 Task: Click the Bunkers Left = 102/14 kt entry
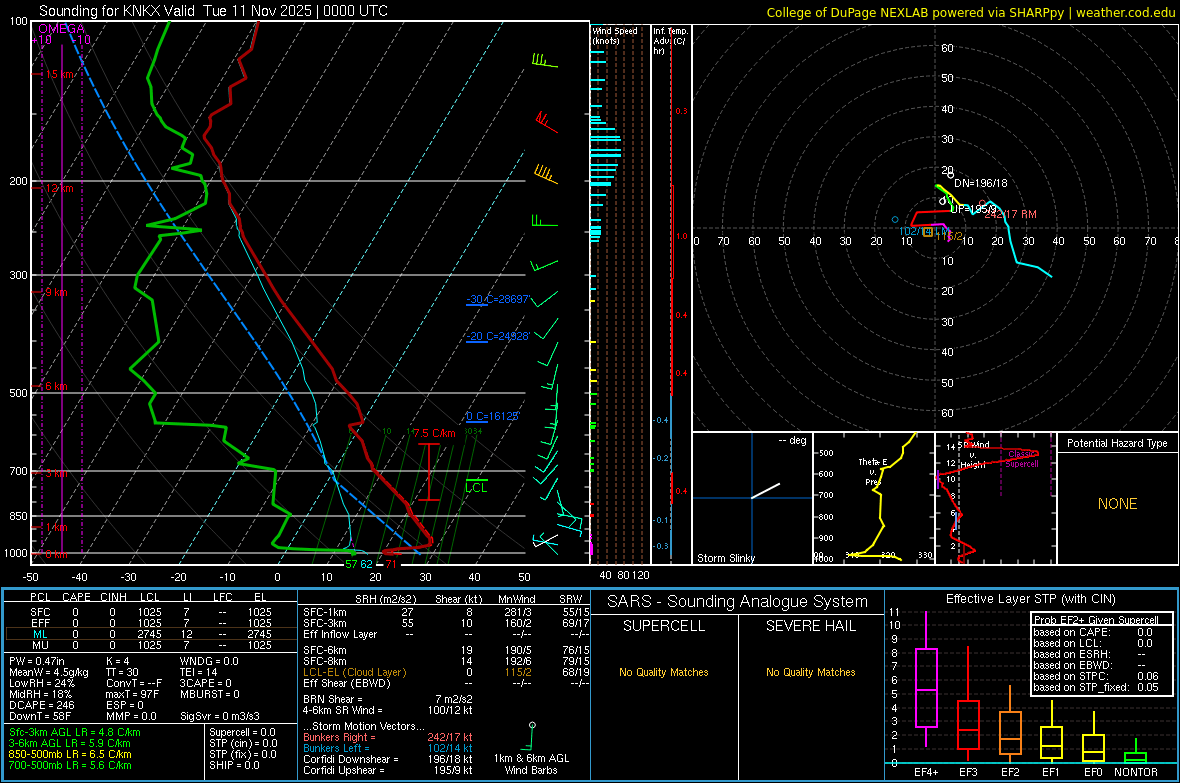388,748
